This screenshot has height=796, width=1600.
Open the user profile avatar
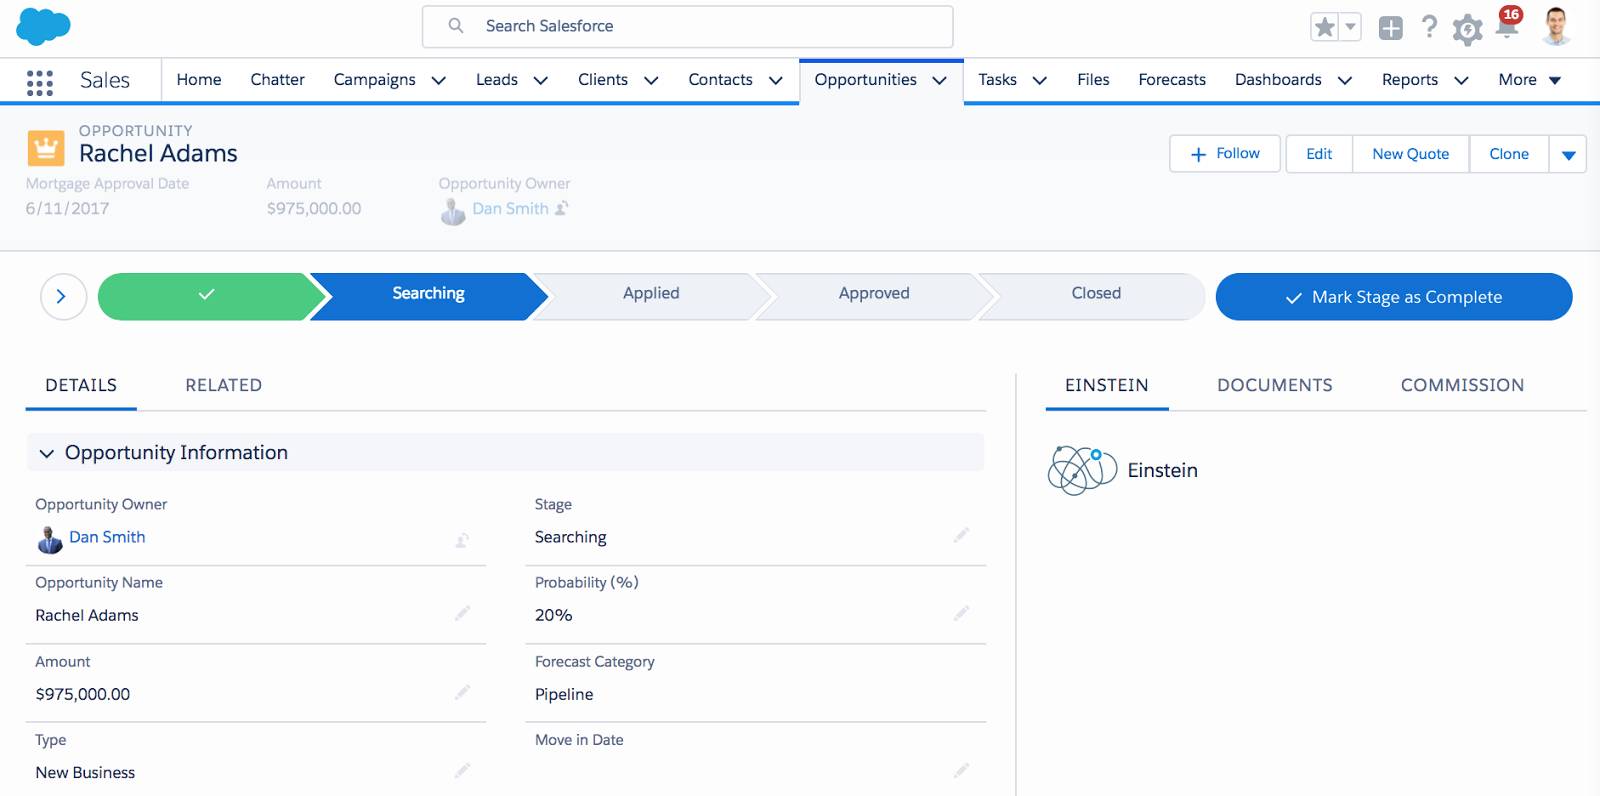pyautogui.click(x=1555, y=26)
